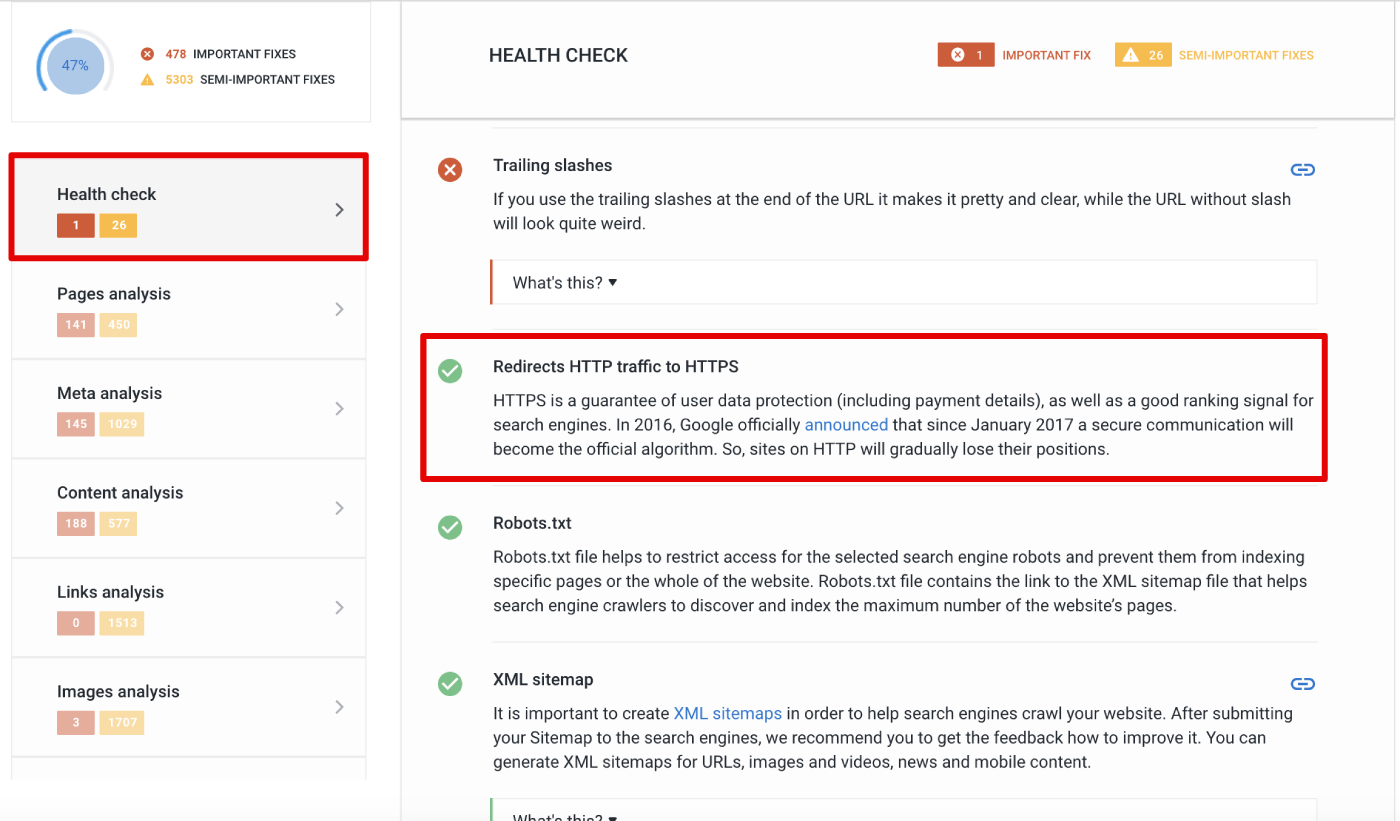1400x821 pixels.
Task: Open the Meta analysis section
Action: (x=189, y=409)
